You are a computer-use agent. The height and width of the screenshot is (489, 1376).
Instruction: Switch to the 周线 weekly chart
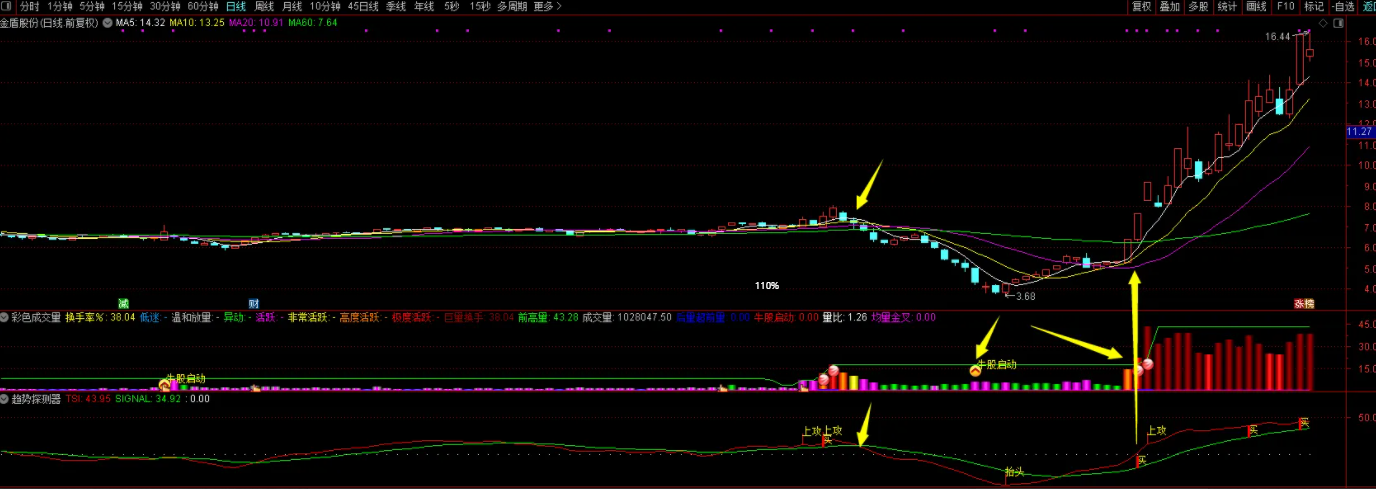click(x=264, y=6)
